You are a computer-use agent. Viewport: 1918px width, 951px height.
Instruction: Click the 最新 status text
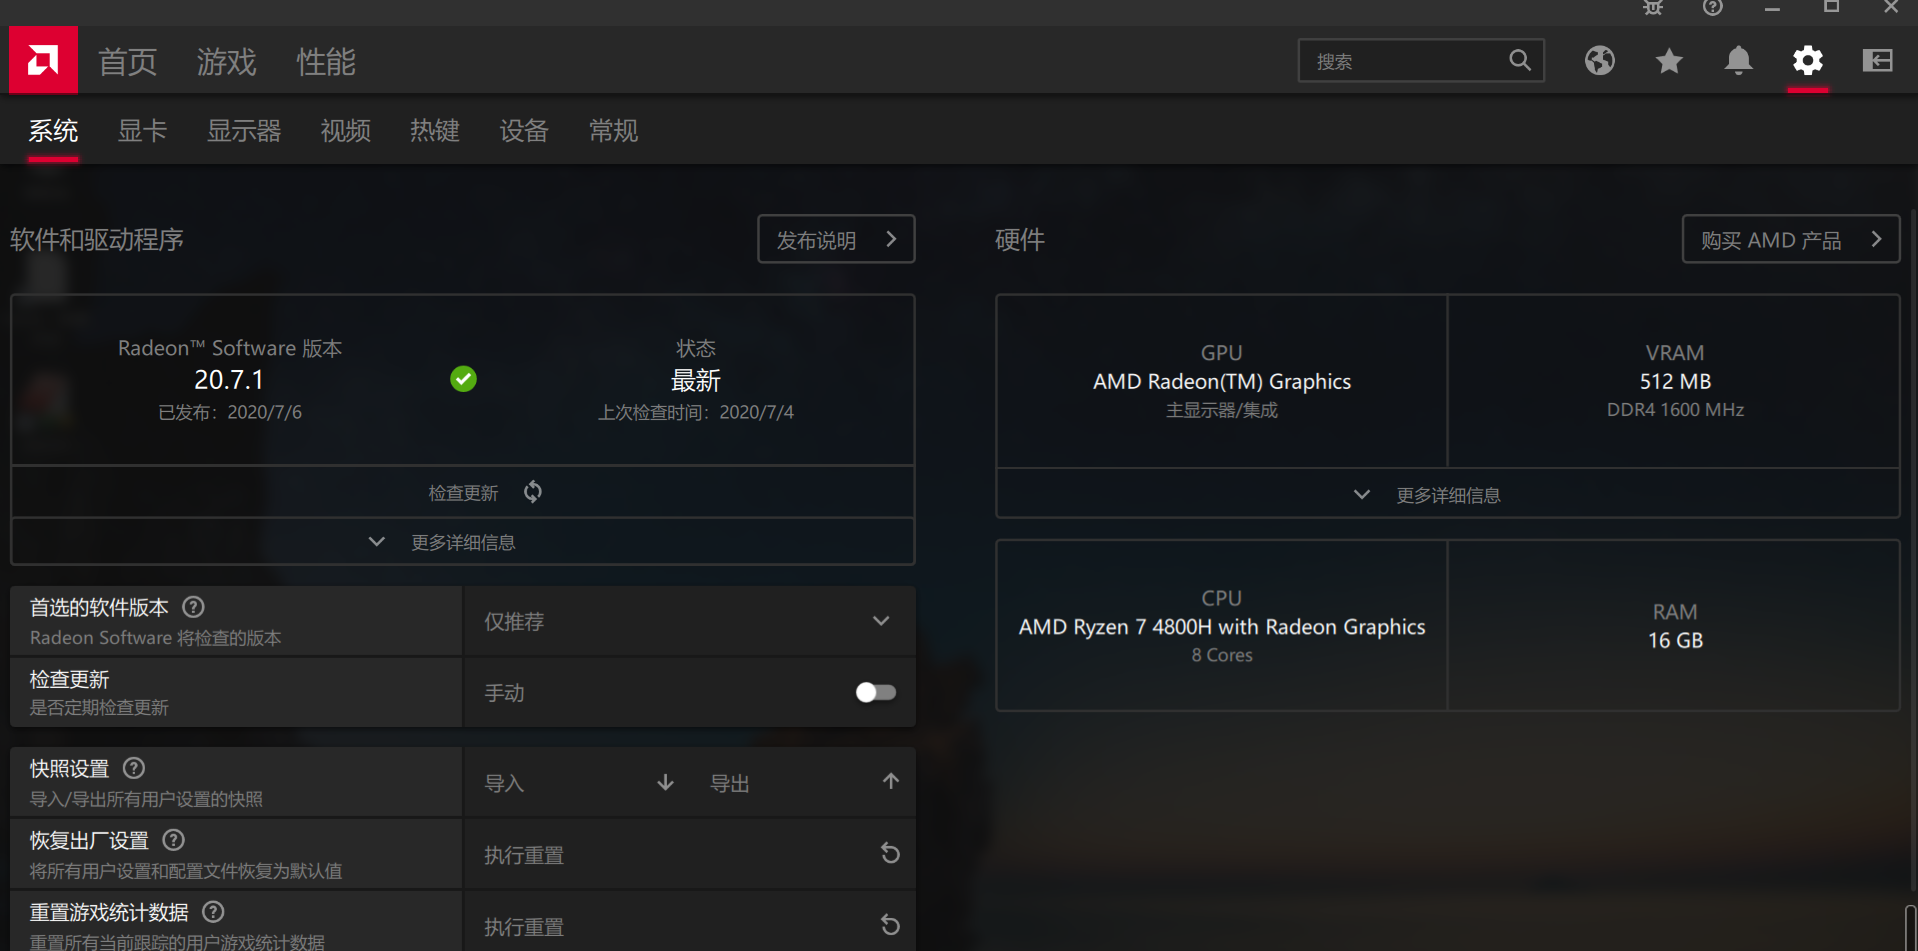tap(696, 380)
